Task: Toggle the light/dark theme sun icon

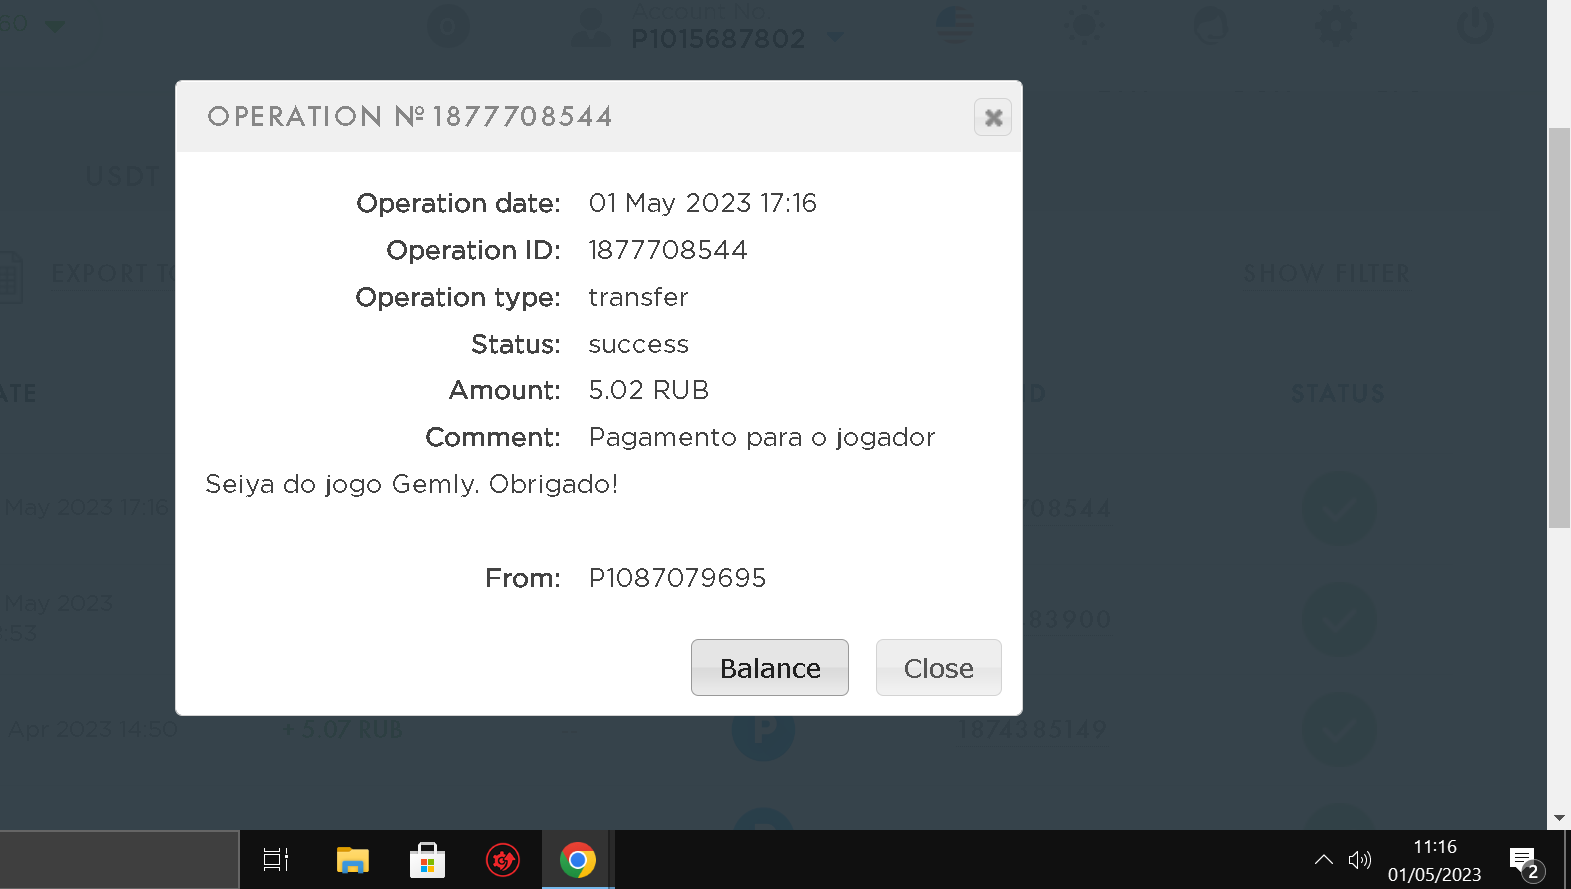Action: point(1084,26)
